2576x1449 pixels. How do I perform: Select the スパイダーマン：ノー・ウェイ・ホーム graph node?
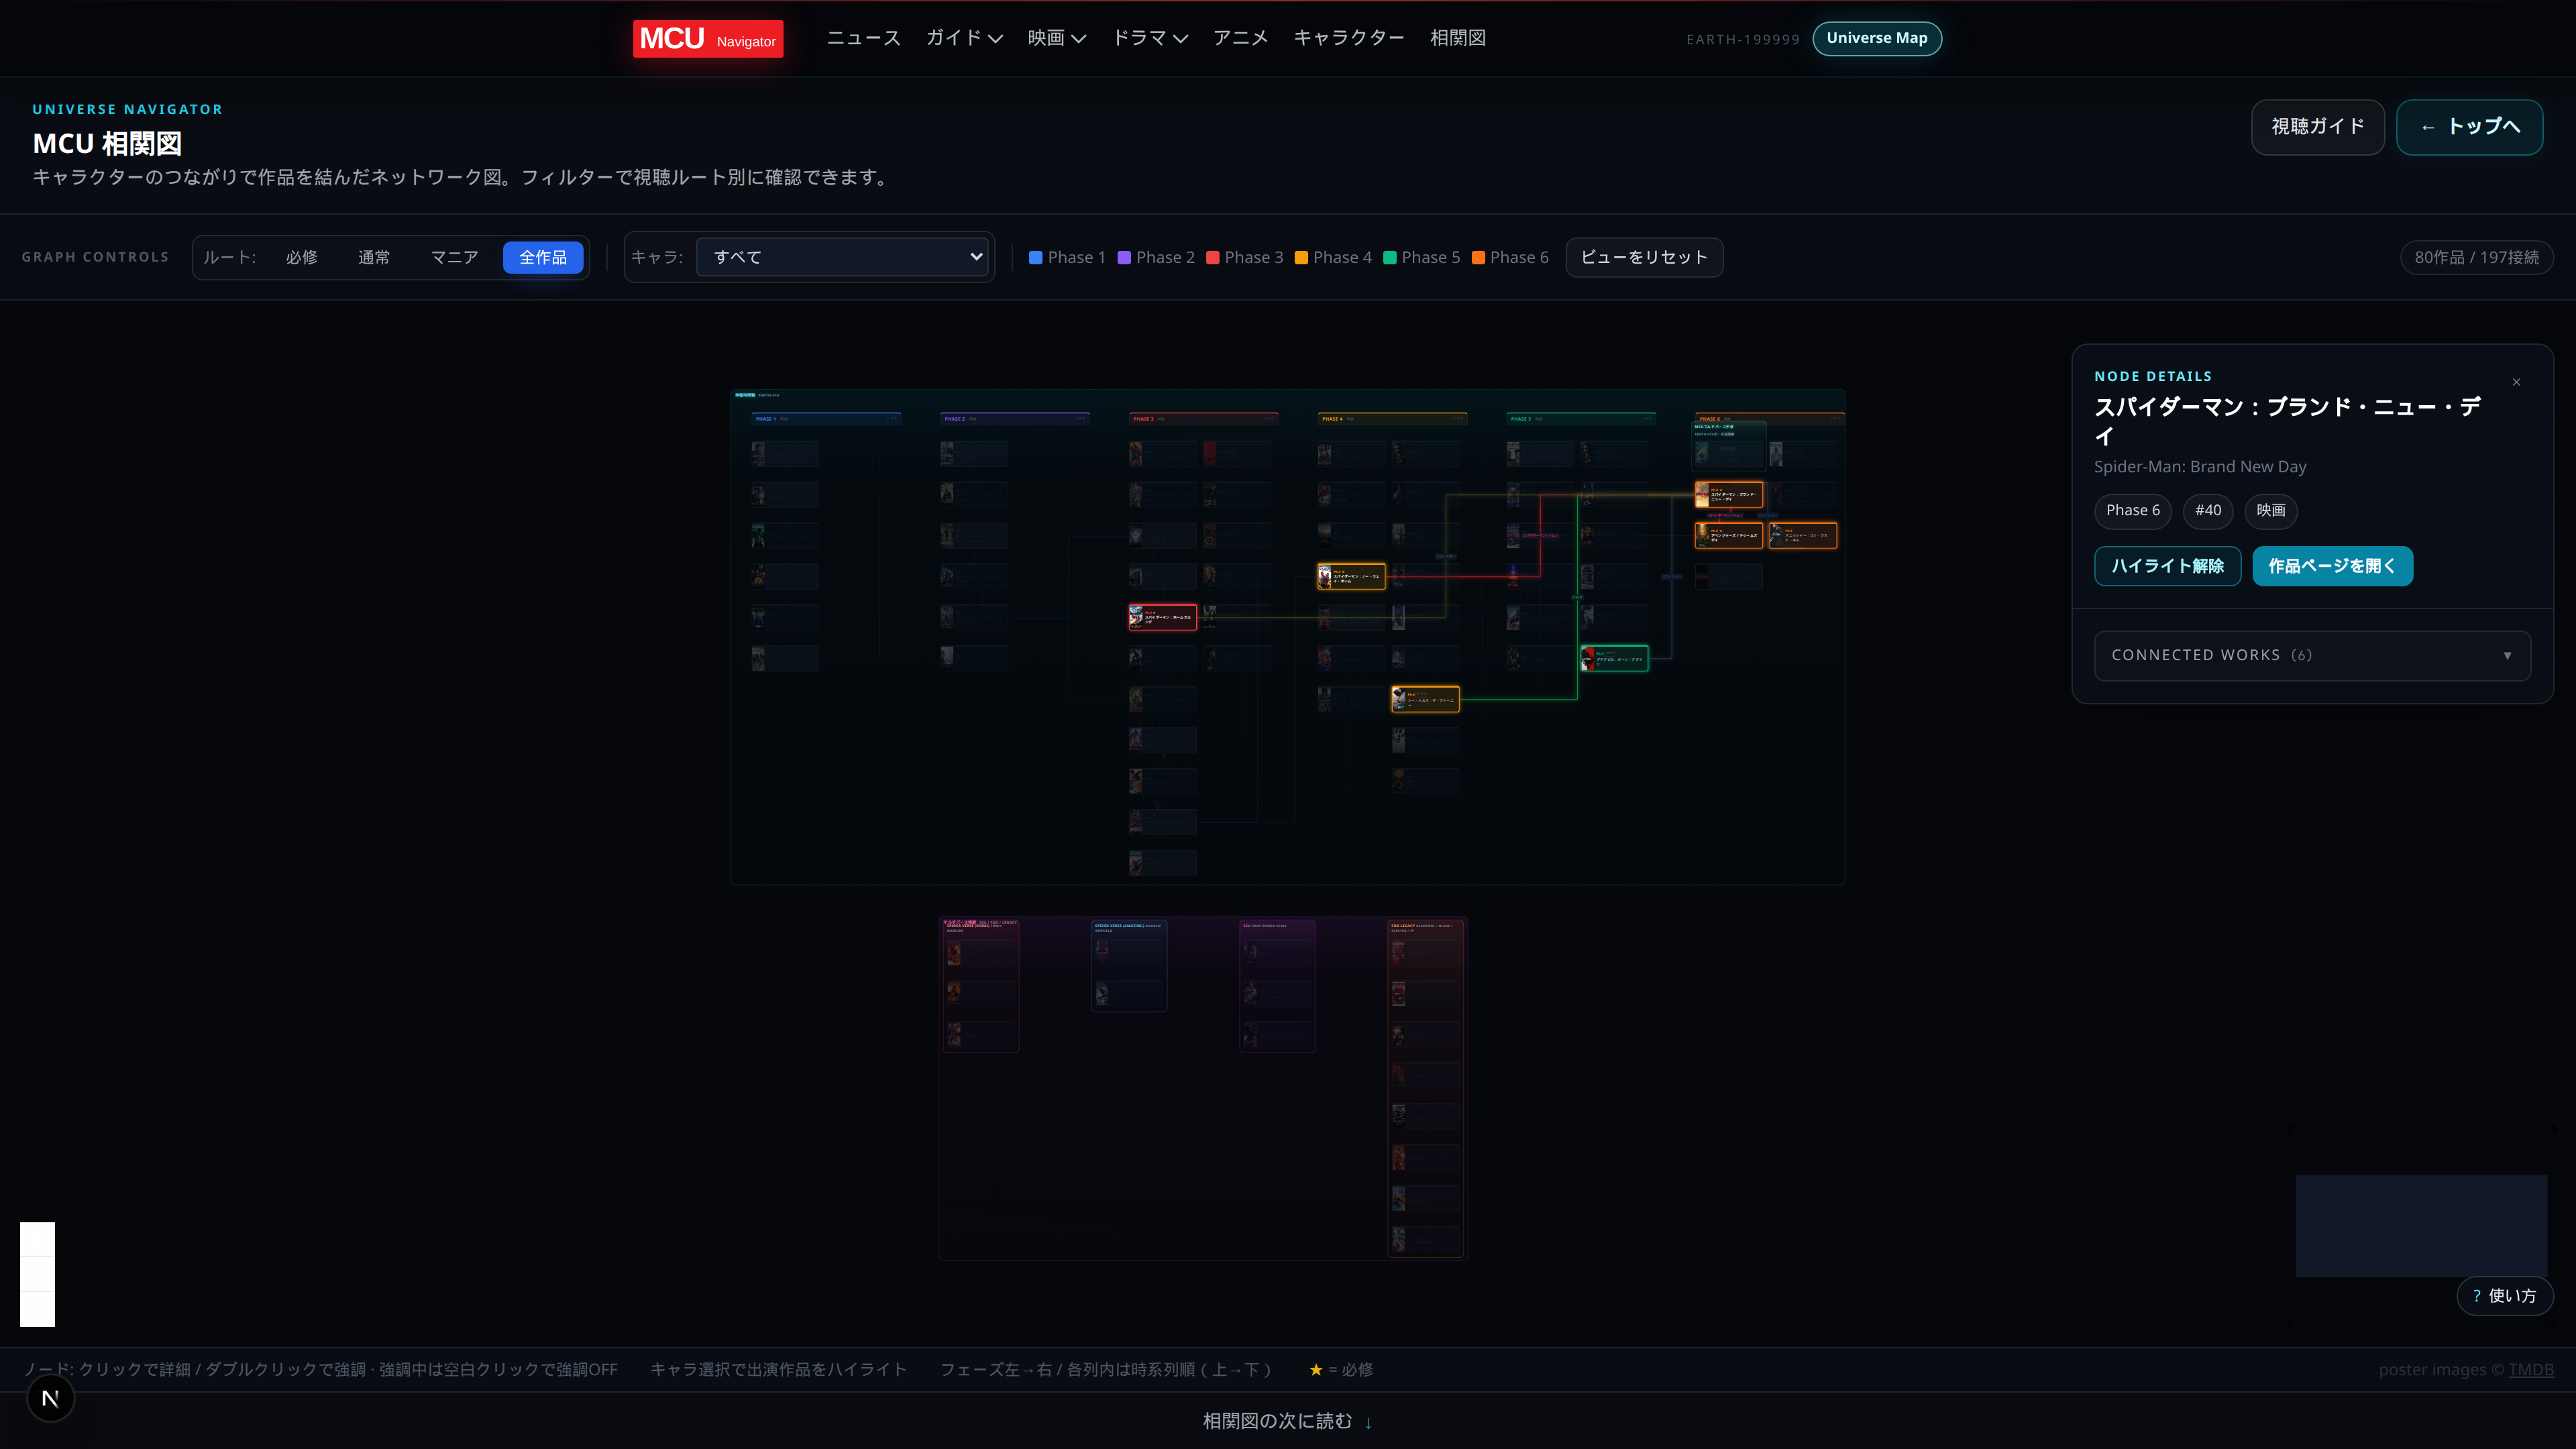pyautogui.click(x=1351, y=577)
